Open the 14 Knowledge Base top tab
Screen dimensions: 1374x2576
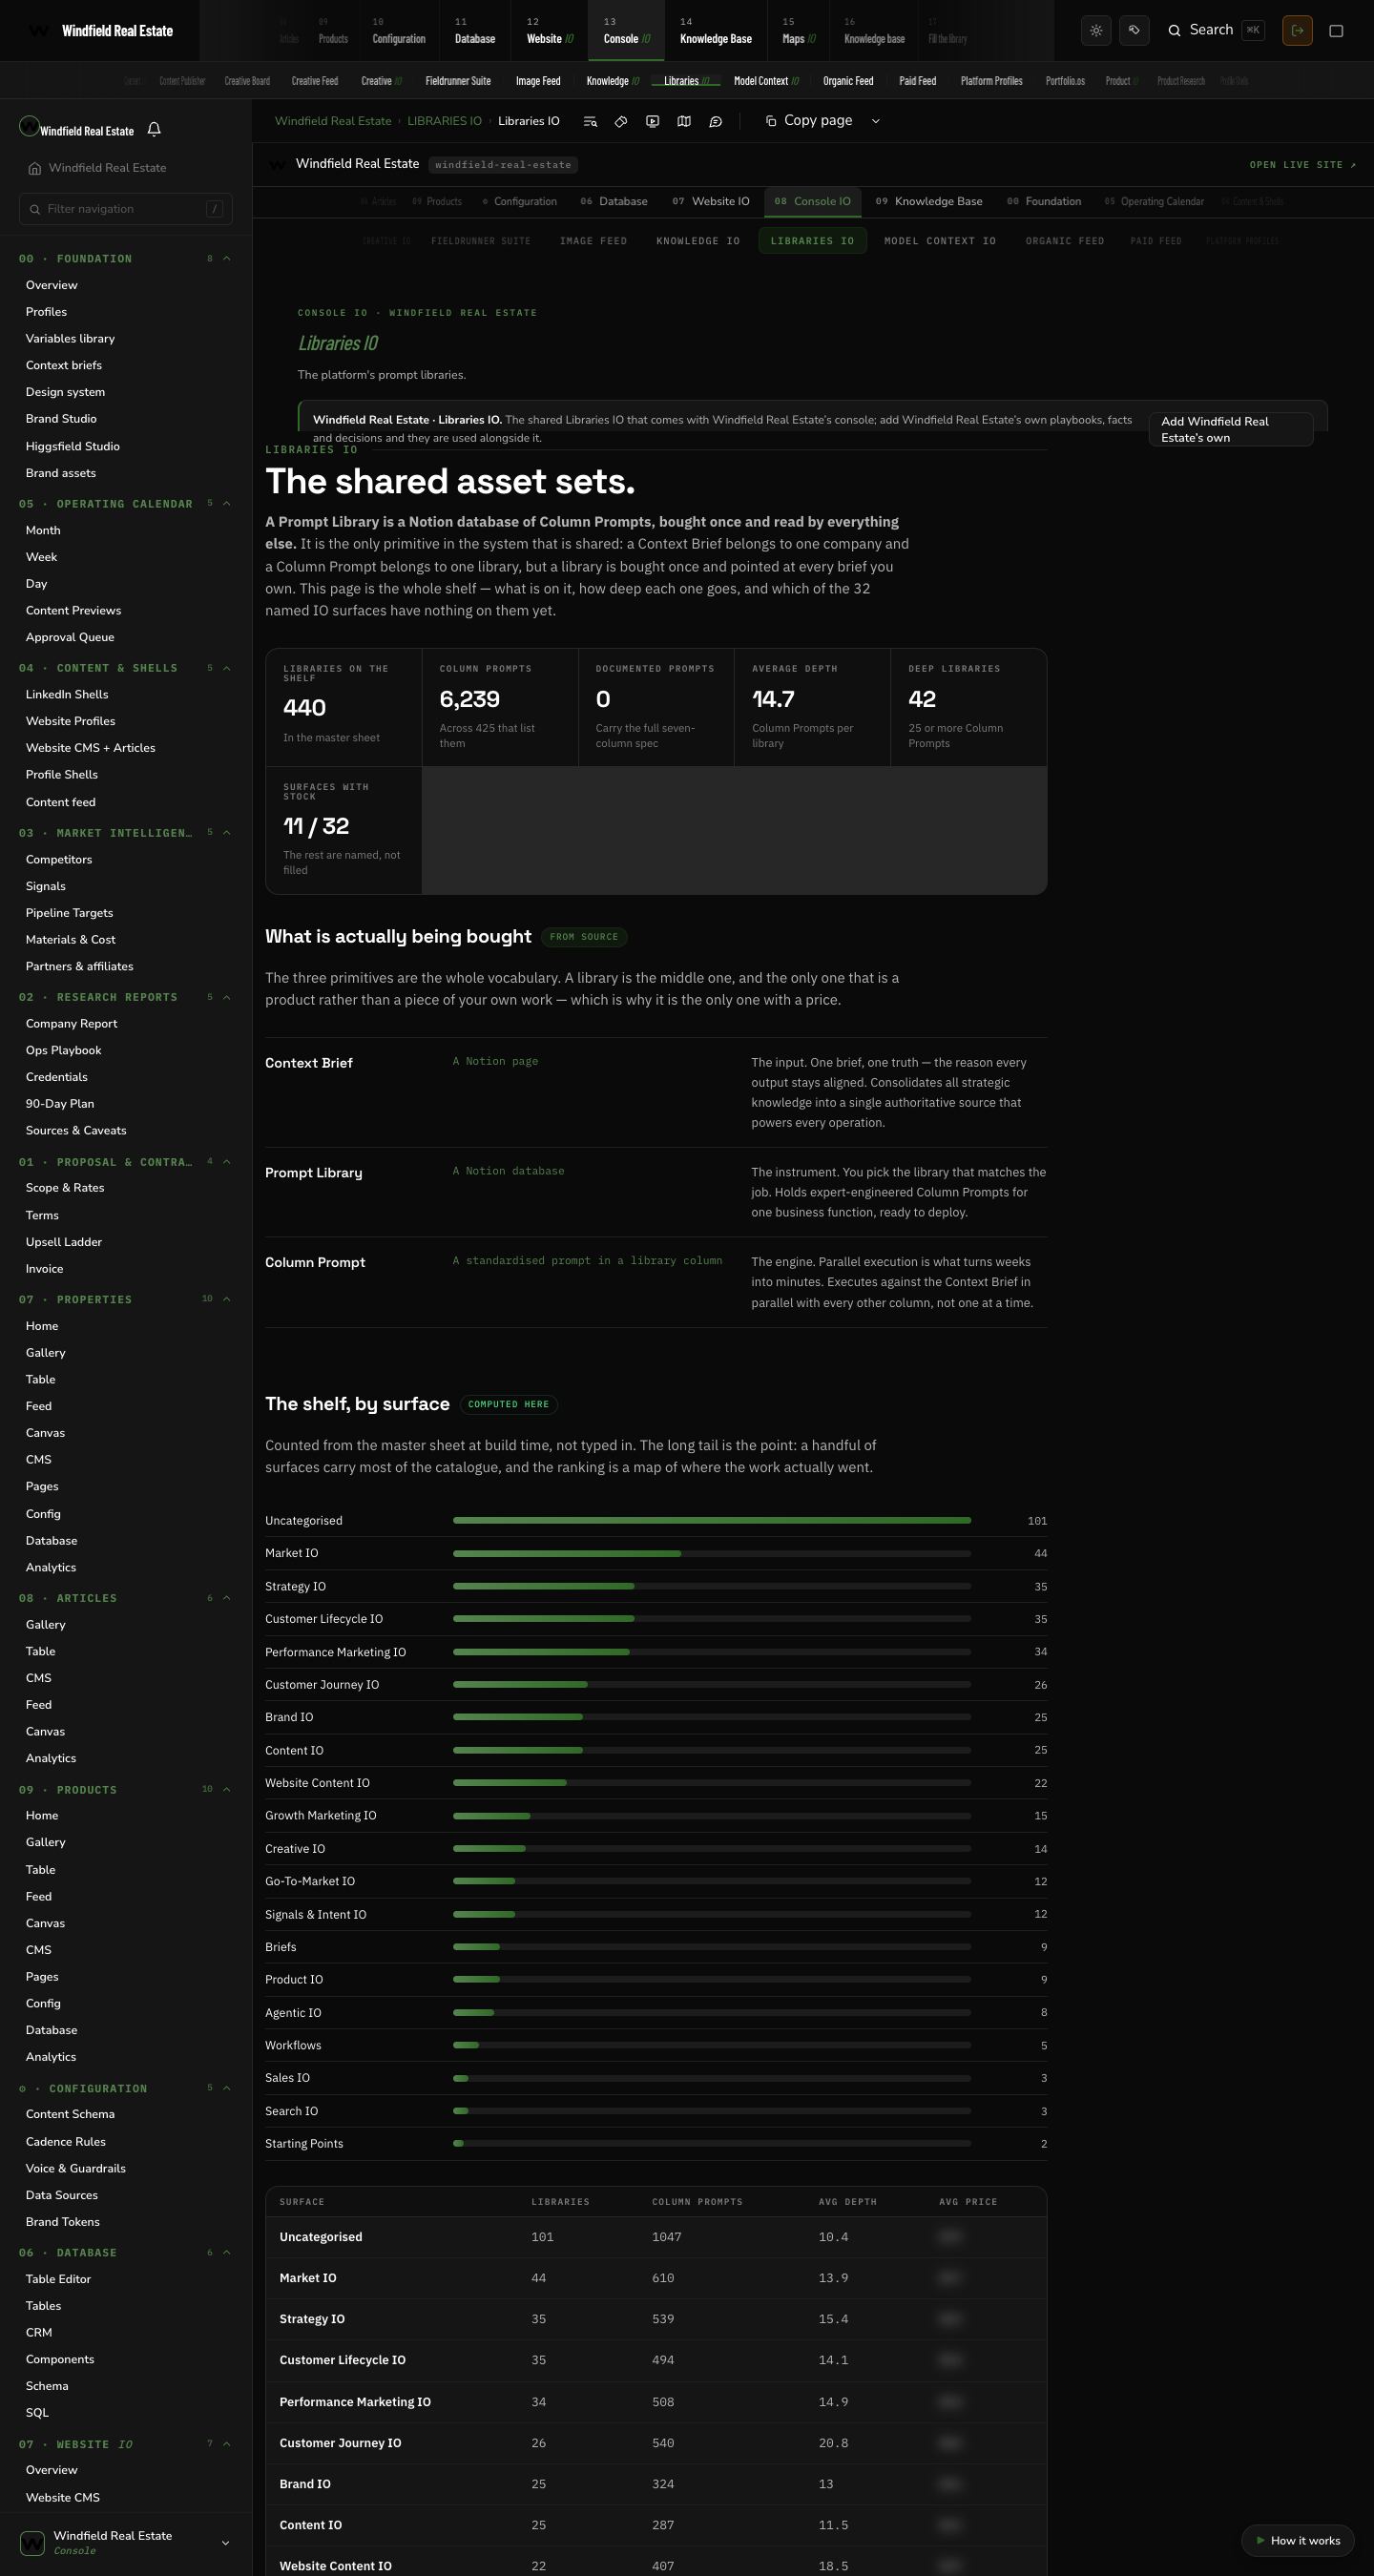point(716,31)
